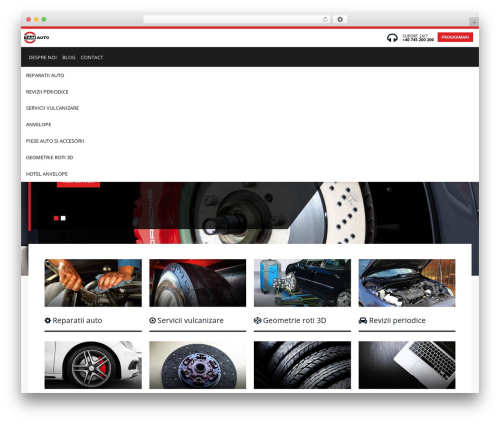Click the support phone number text
The width and height of the screenshot is (500, 423).
pos(418,40)
